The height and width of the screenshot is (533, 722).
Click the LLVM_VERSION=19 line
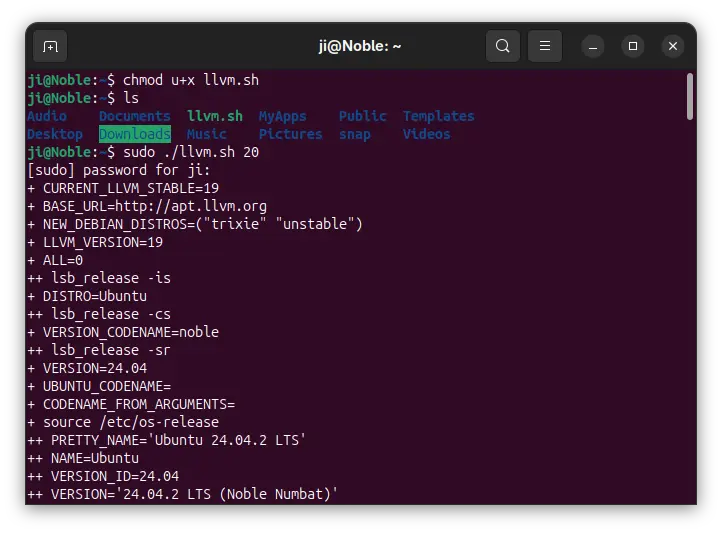pyautogui.click(x=95, y=242)
